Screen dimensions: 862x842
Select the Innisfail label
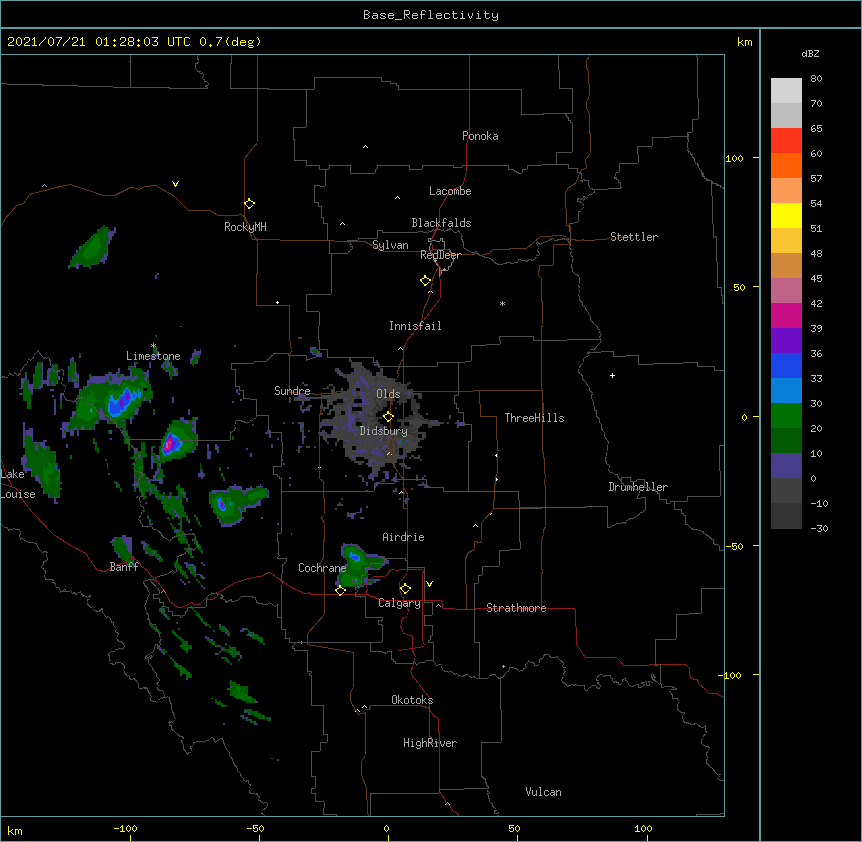pos(415,326)
